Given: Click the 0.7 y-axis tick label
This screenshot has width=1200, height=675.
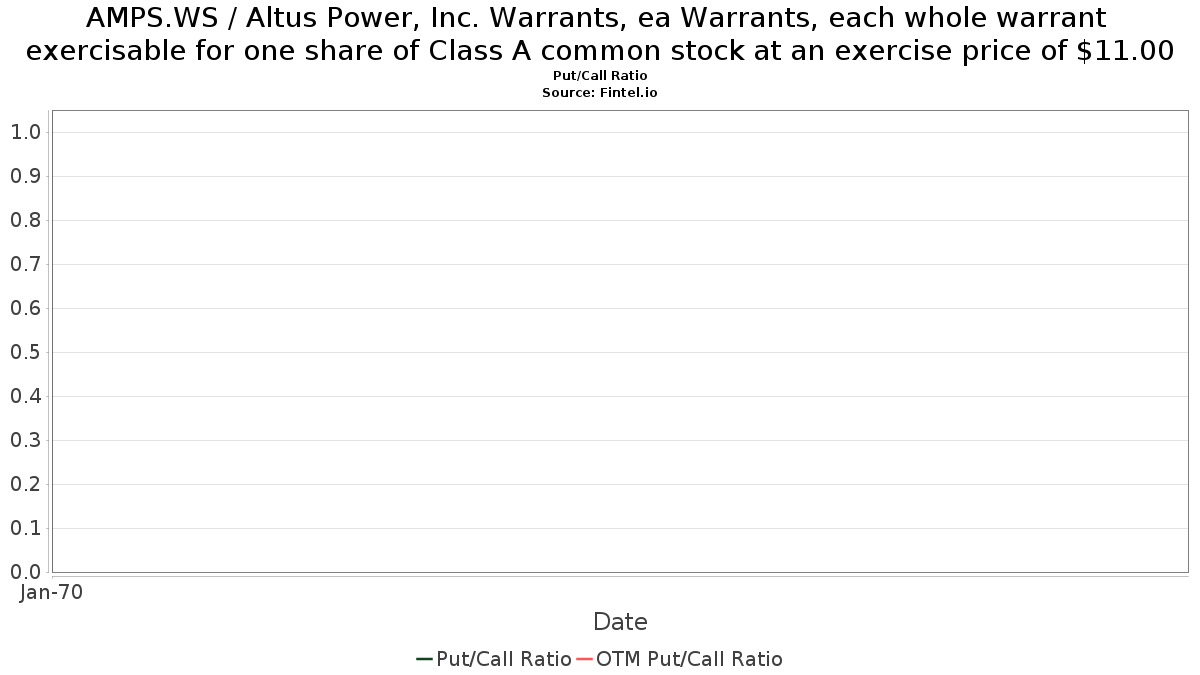Looking at the screenshot, I should tap(25, 264).
